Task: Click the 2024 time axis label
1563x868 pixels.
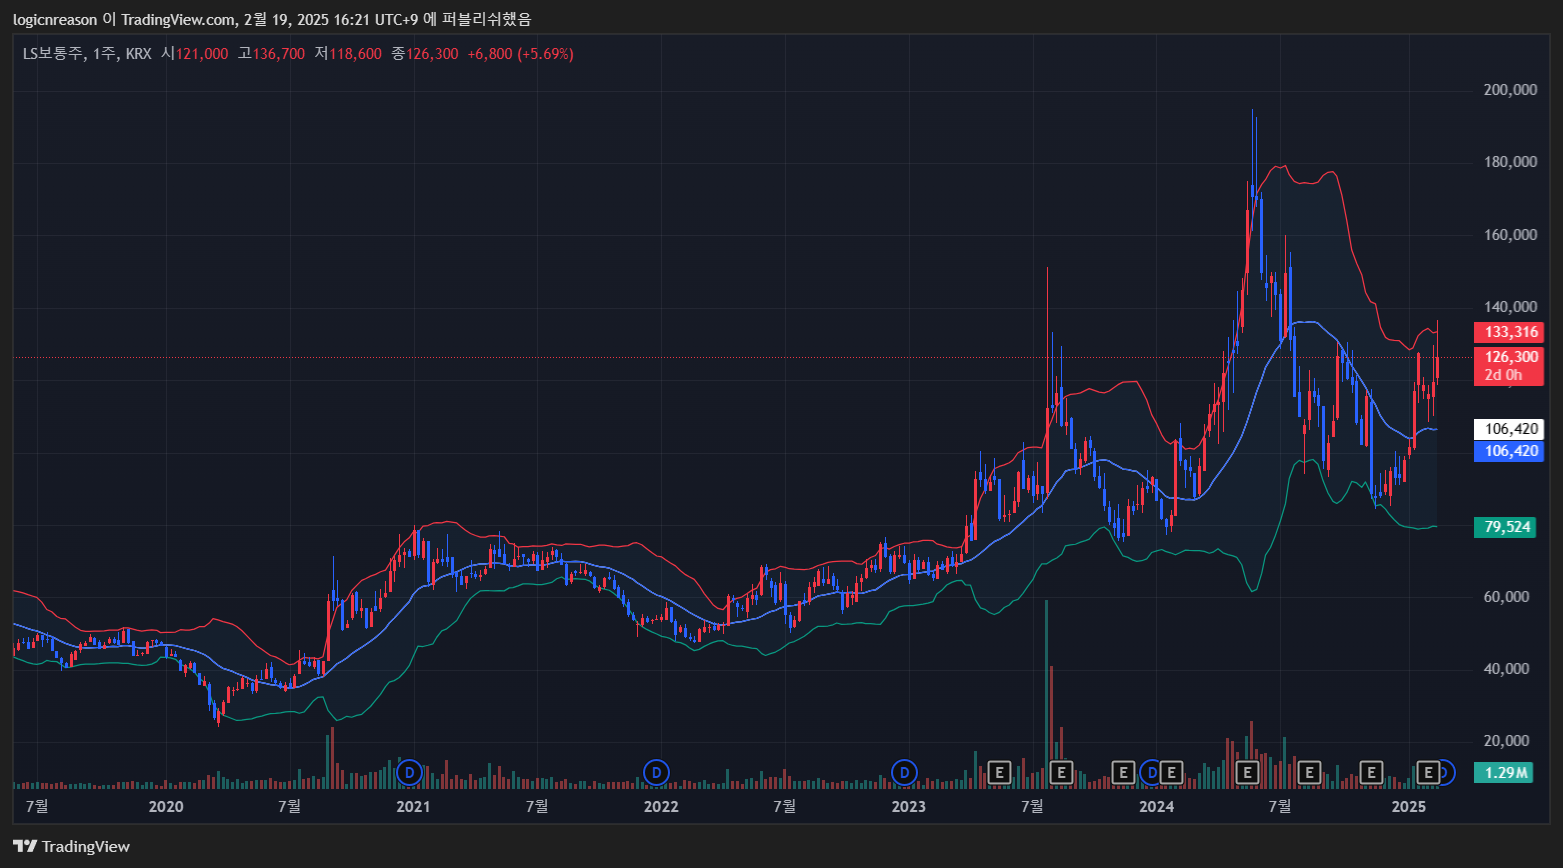Action: point(1157,806)
